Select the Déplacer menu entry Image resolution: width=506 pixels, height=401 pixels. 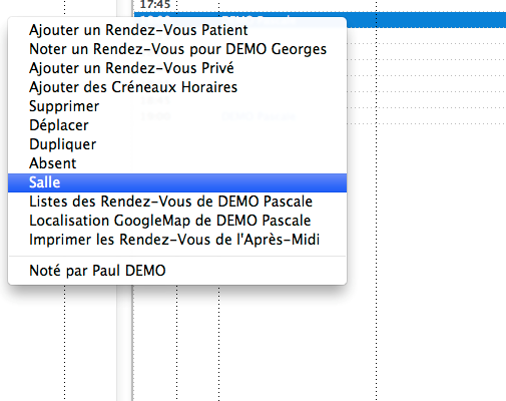pyautogui.click(x=177, y=125)
